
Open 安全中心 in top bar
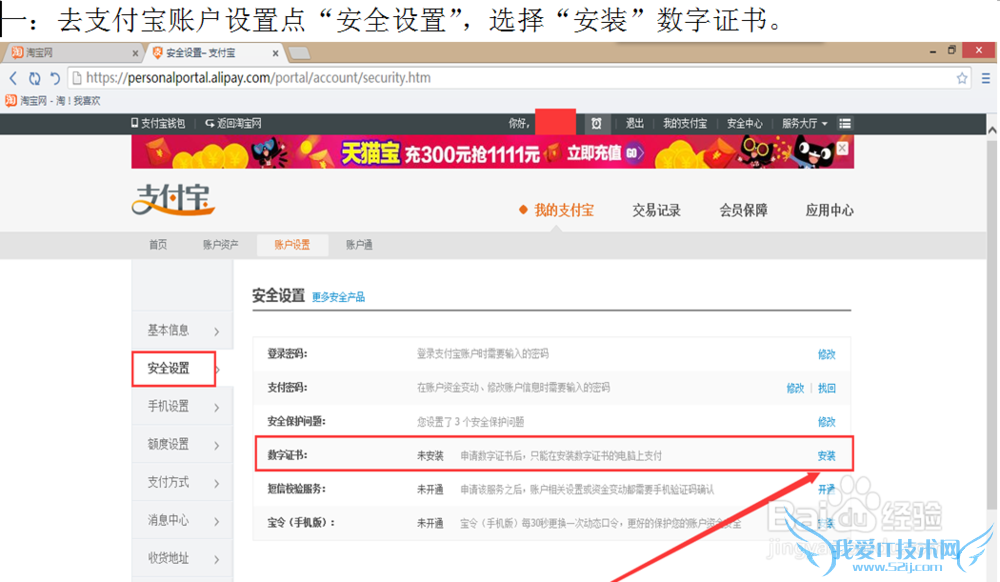coord(745,124)
